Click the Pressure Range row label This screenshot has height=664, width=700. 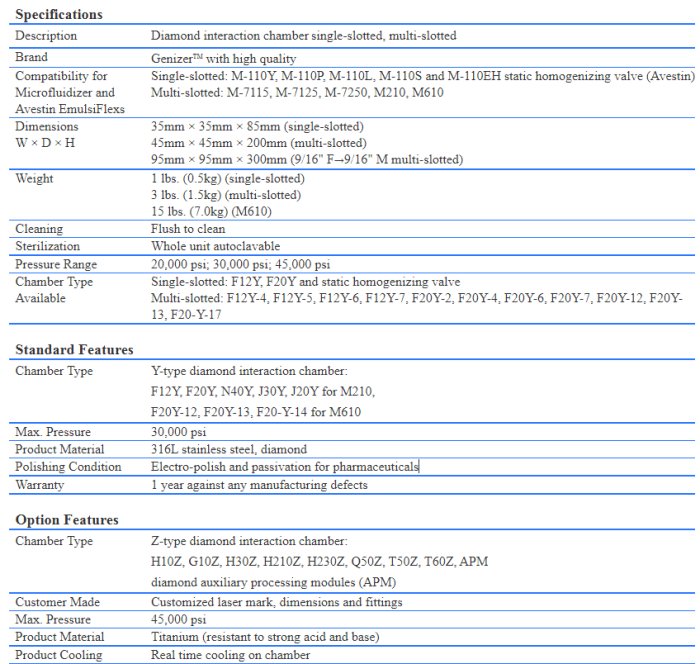(x=56, y=264)
